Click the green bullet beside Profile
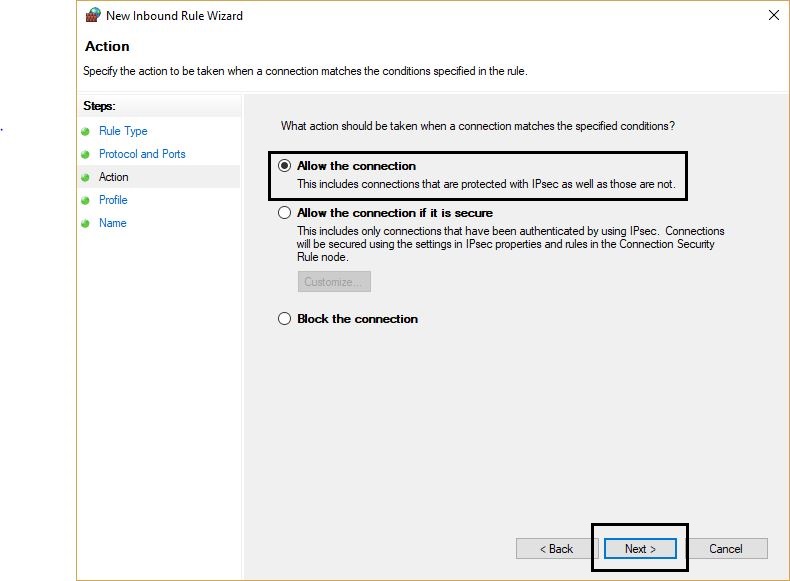 tap(85, 201)
